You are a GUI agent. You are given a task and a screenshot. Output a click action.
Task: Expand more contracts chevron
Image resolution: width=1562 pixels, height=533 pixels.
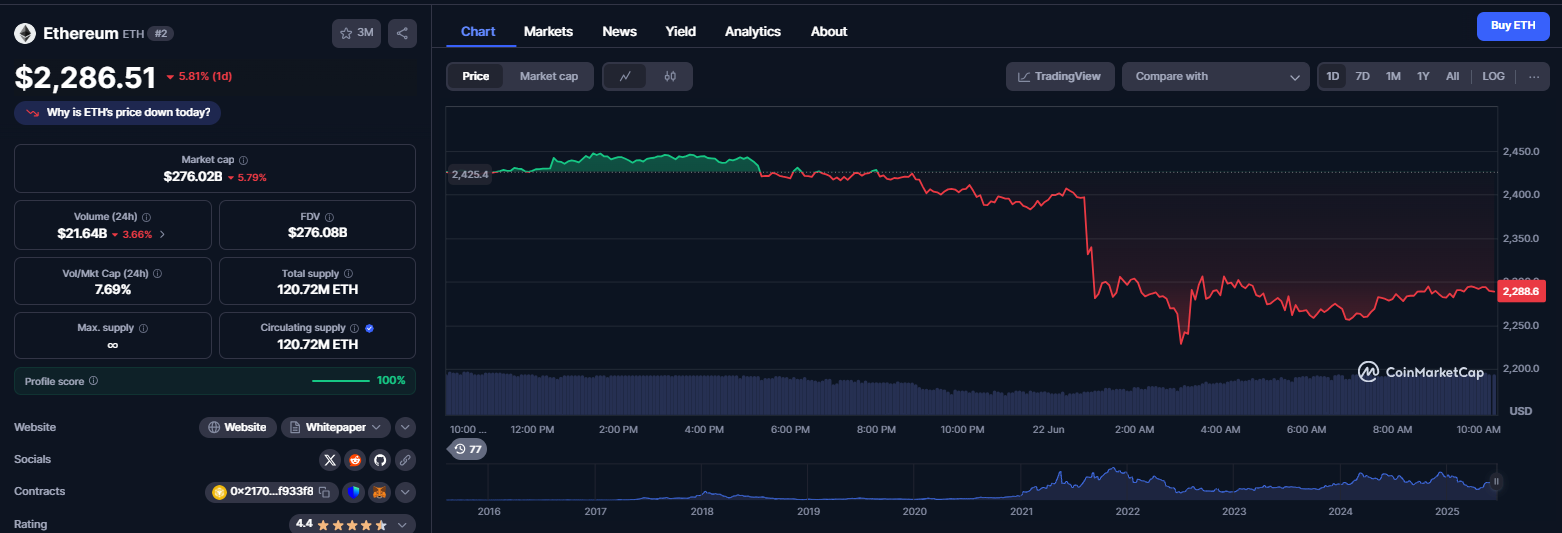coord(405,492)
